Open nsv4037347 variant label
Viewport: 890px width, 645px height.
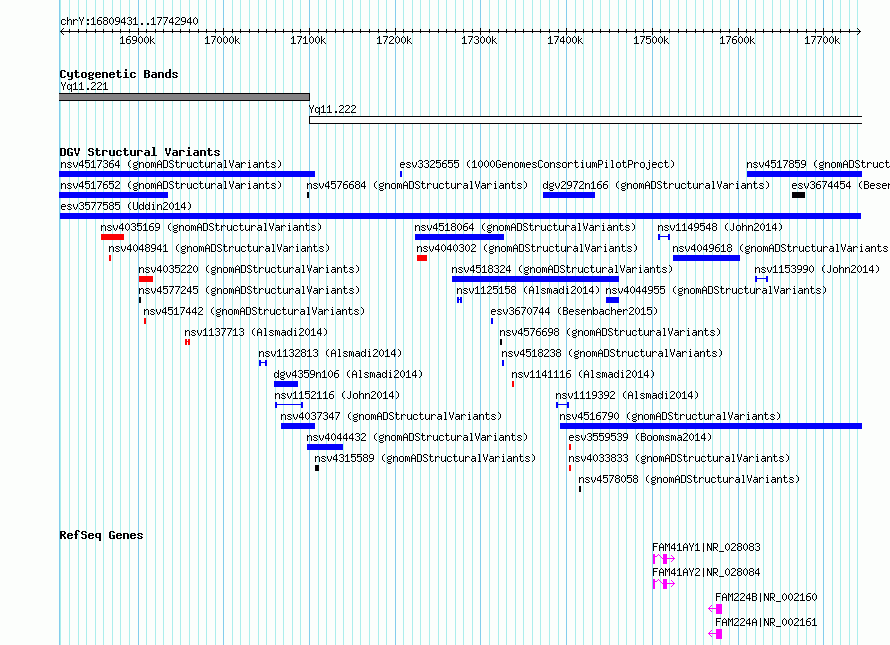[x=391, y=416]
